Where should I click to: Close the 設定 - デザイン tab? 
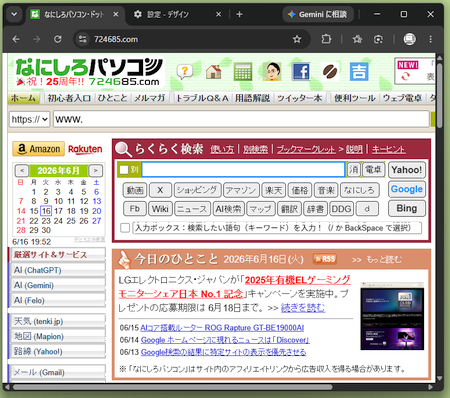[x=218, y=14]
